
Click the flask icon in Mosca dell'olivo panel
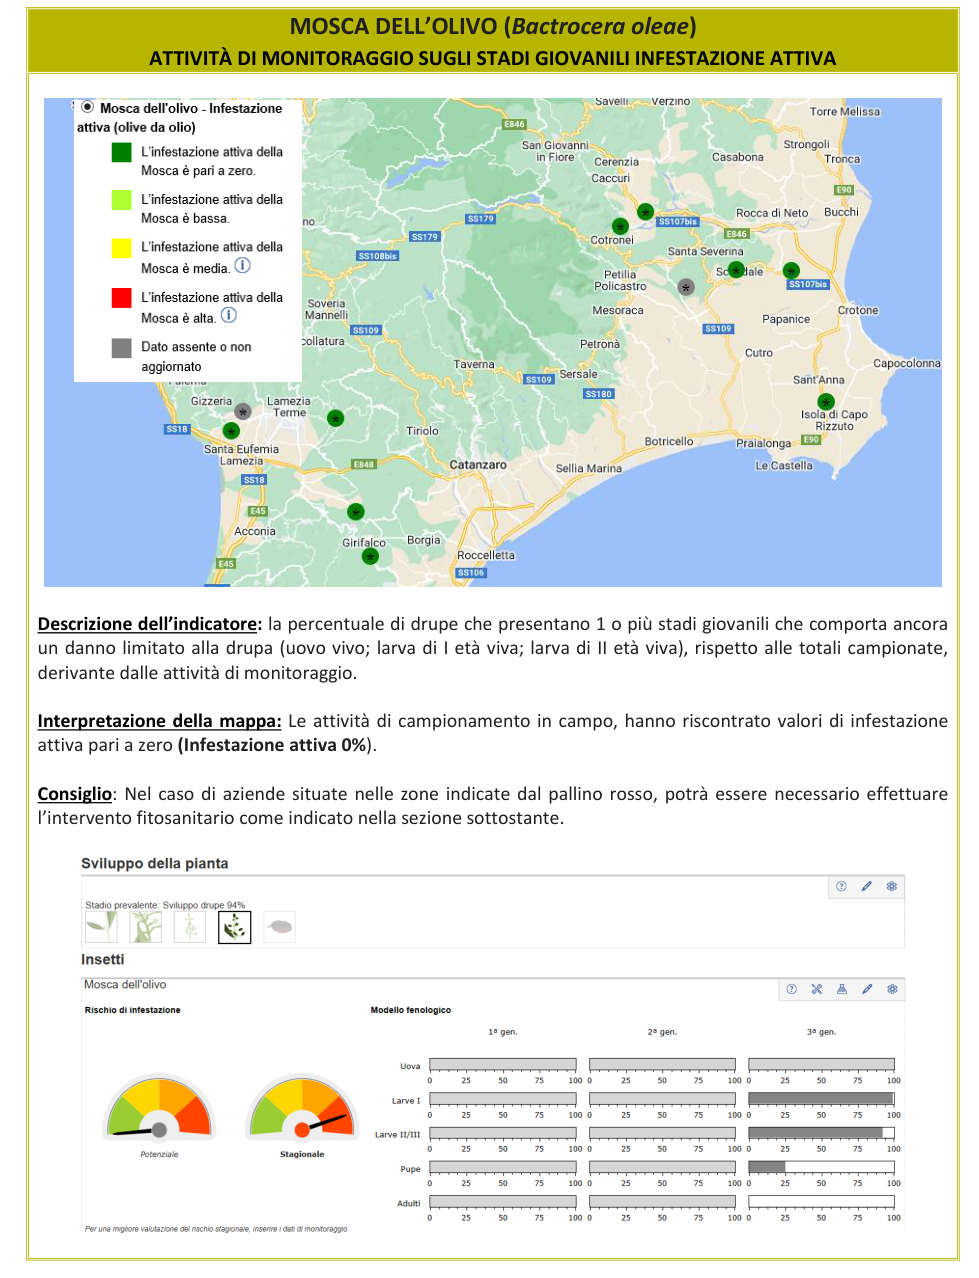(841, 989)
